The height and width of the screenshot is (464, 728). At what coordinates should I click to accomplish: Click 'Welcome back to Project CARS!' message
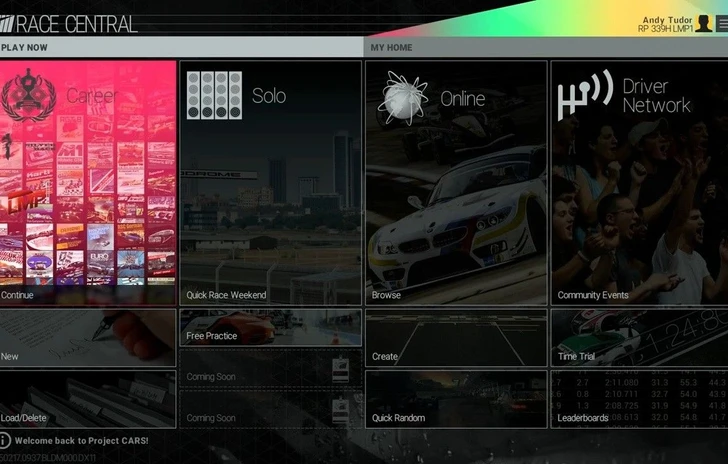tap(81, 441)
